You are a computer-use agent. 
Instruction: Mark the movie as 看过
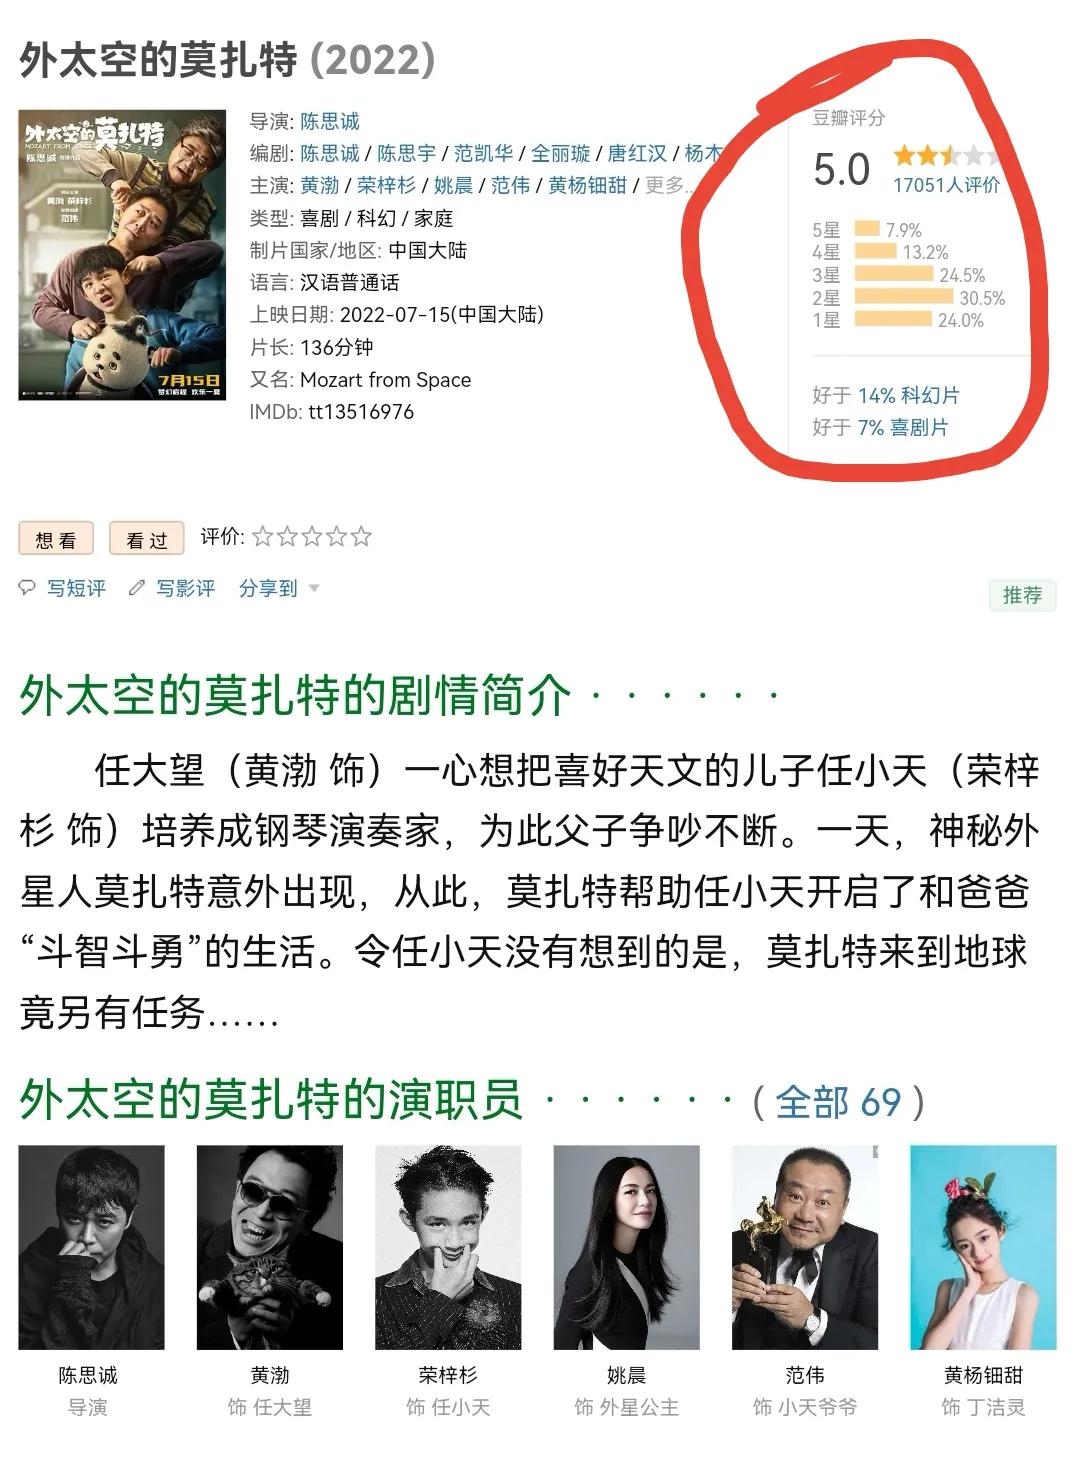click(147, 539)
